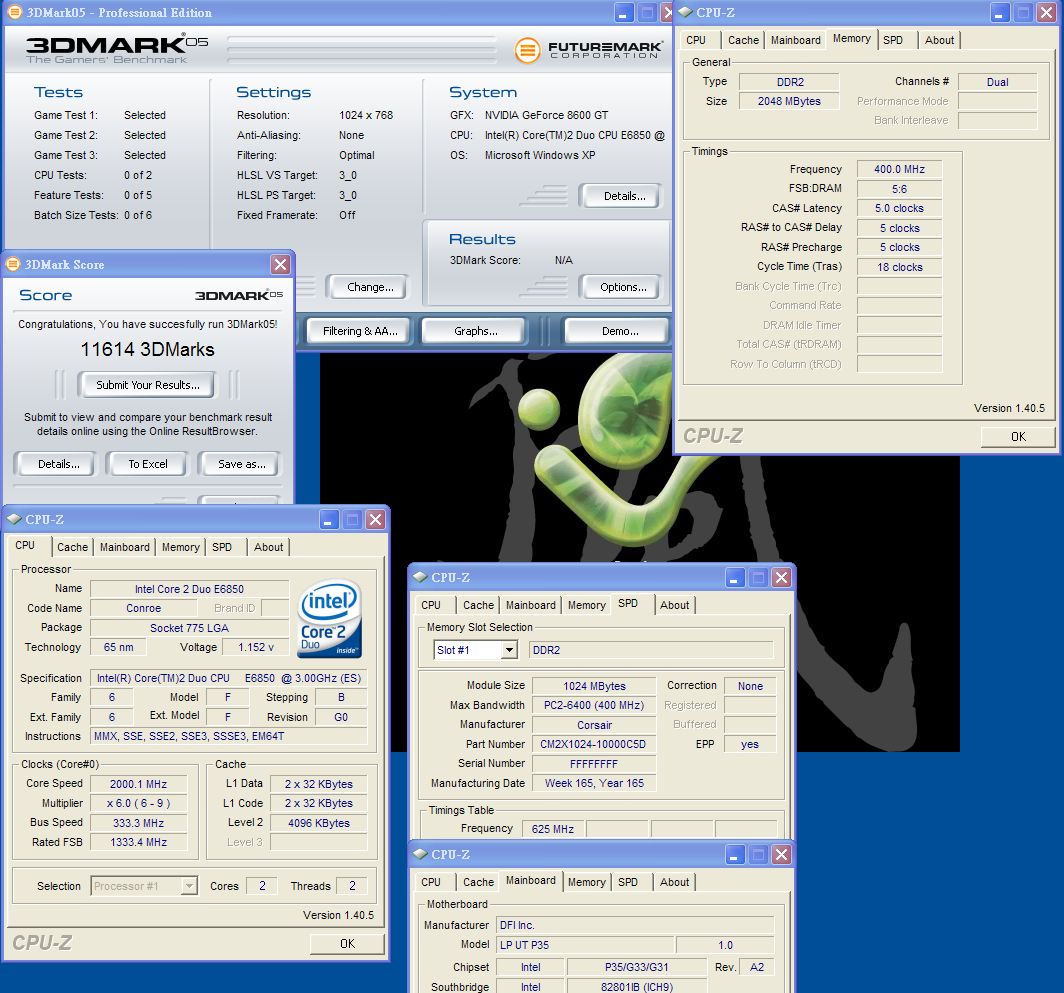Viewport: 1064px width, 993px height.
Task: Open Cache tab in CPU-Z processor window
Action: click(73, 547)
